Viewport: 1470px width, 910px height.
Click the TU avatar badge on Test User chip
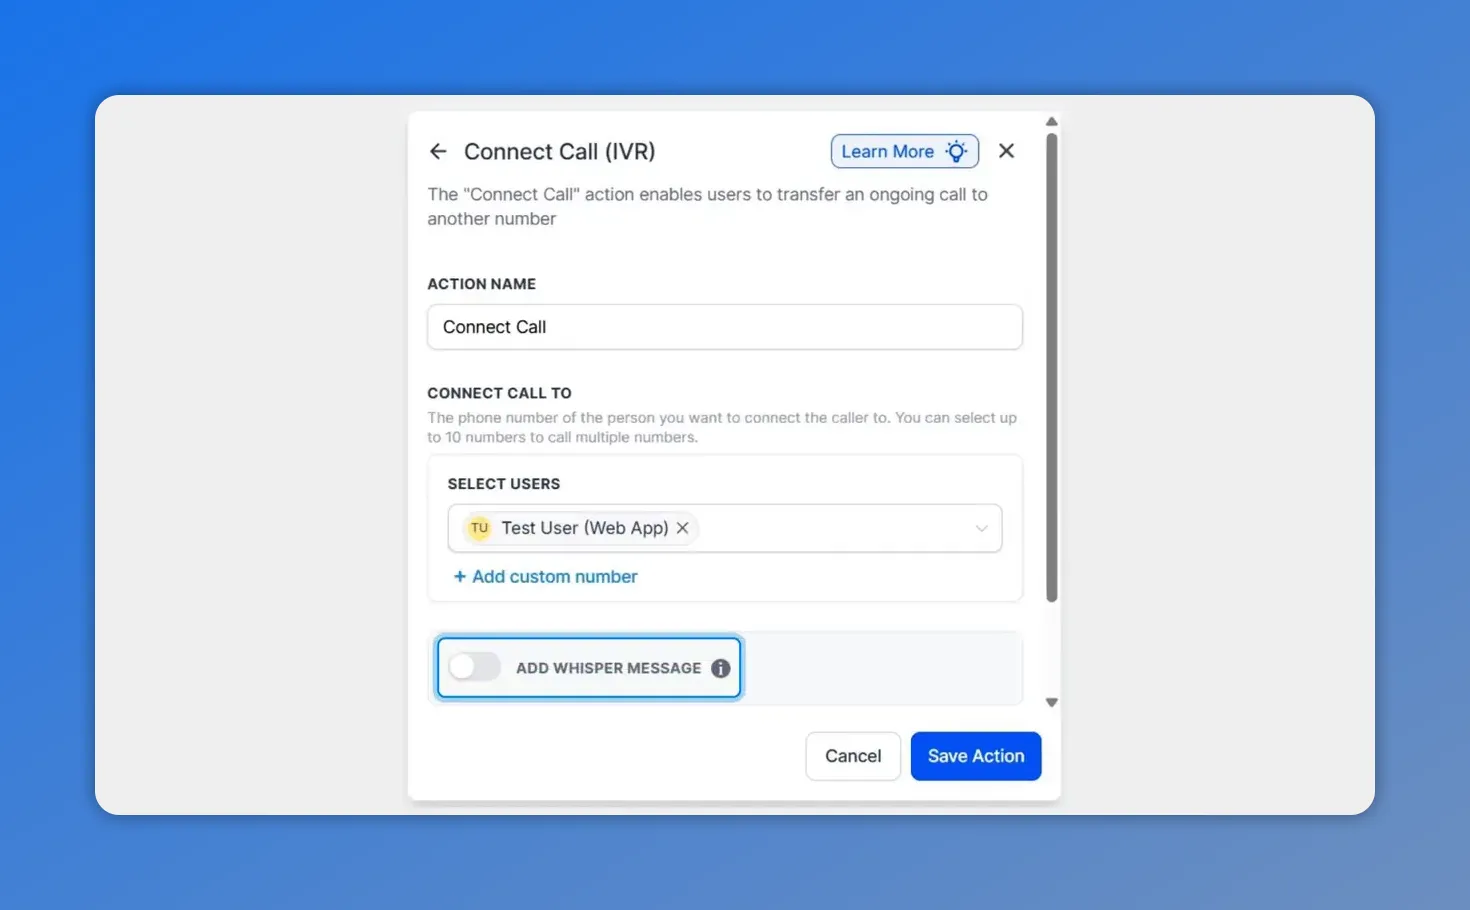point(478,528)
